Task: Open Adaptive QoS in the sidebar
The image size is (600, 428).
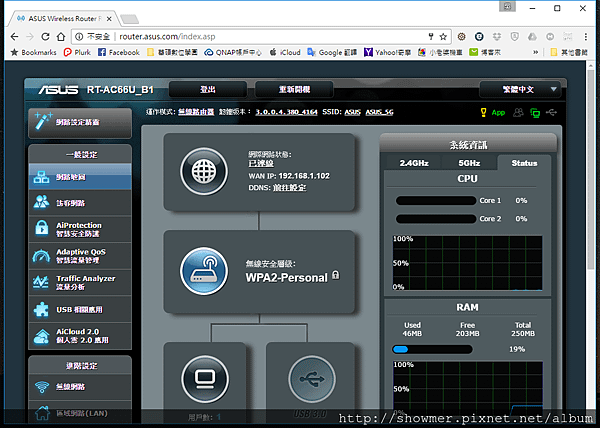Action: tap(80, 256)
